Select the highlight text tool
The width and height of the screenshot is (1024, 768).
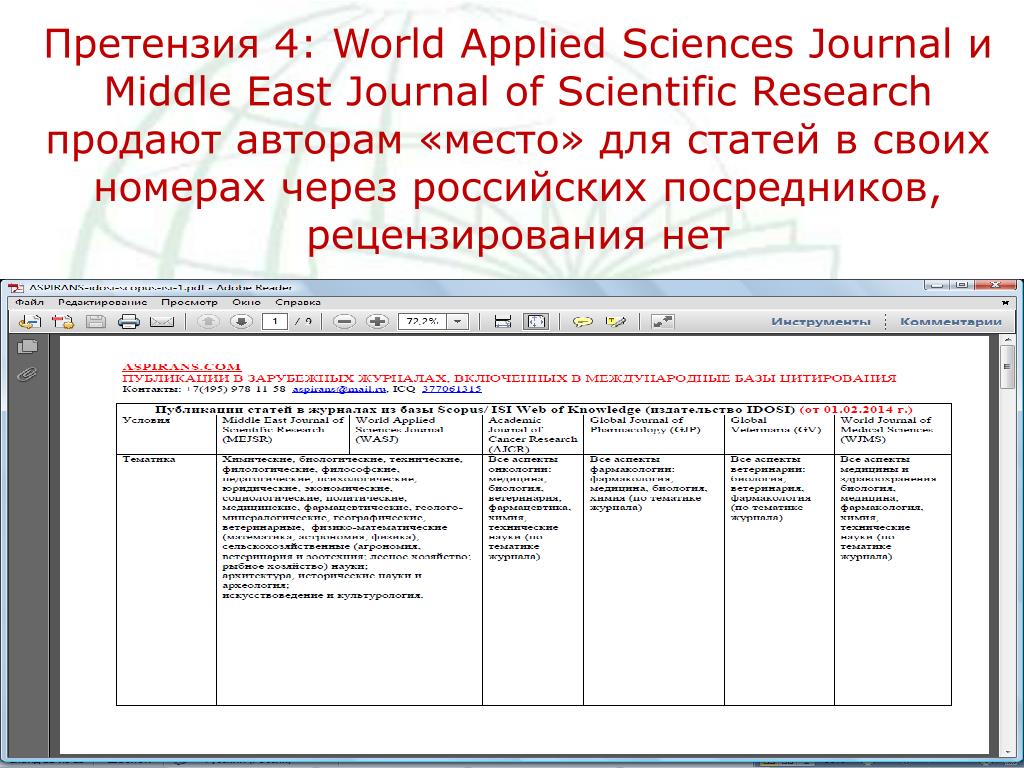(616, 321)
